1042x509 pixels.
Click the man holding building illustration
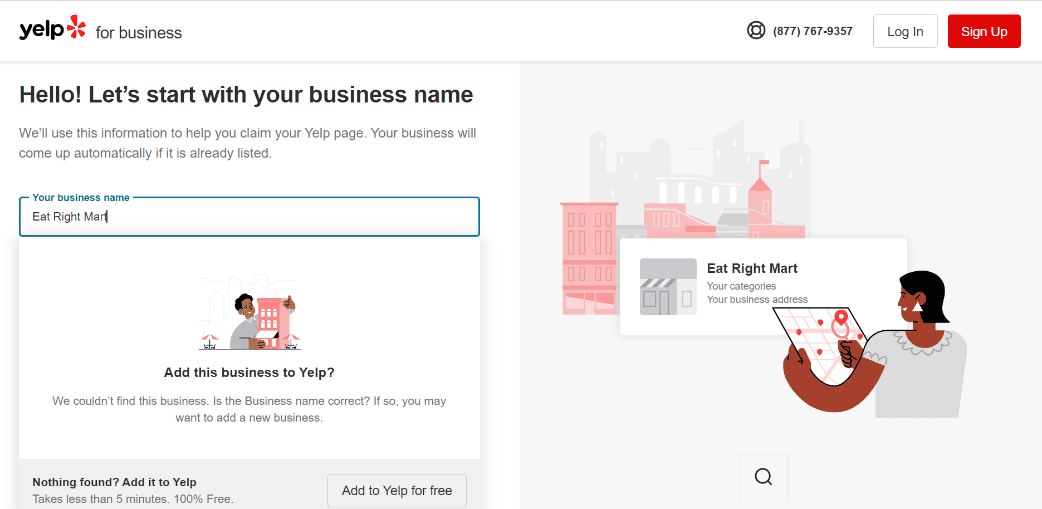[250, 314]
